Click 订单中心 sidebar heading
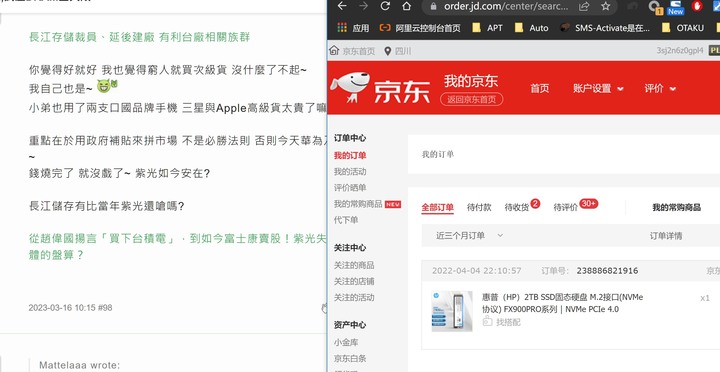 tap(350, 138)
